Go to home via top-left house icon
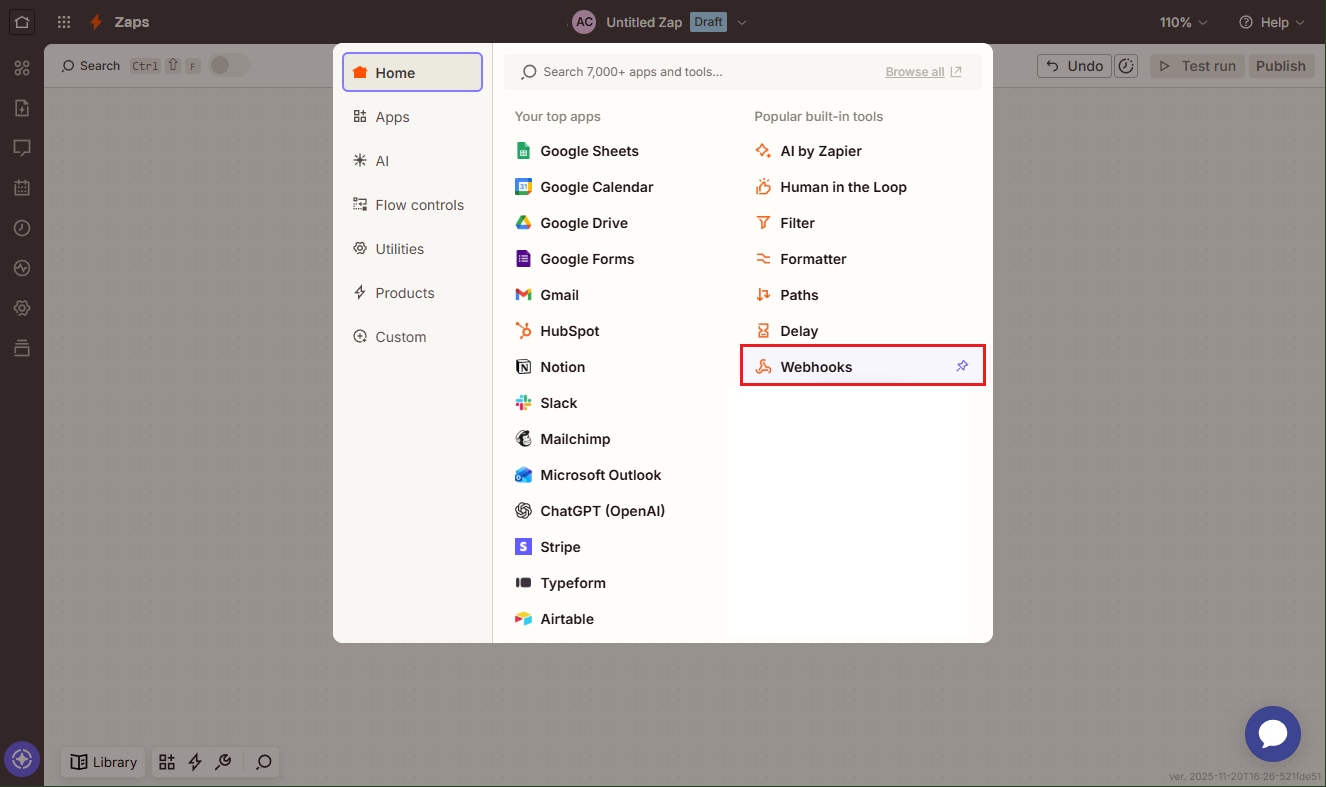This screenshot has height=787, width=1326. 22,22
